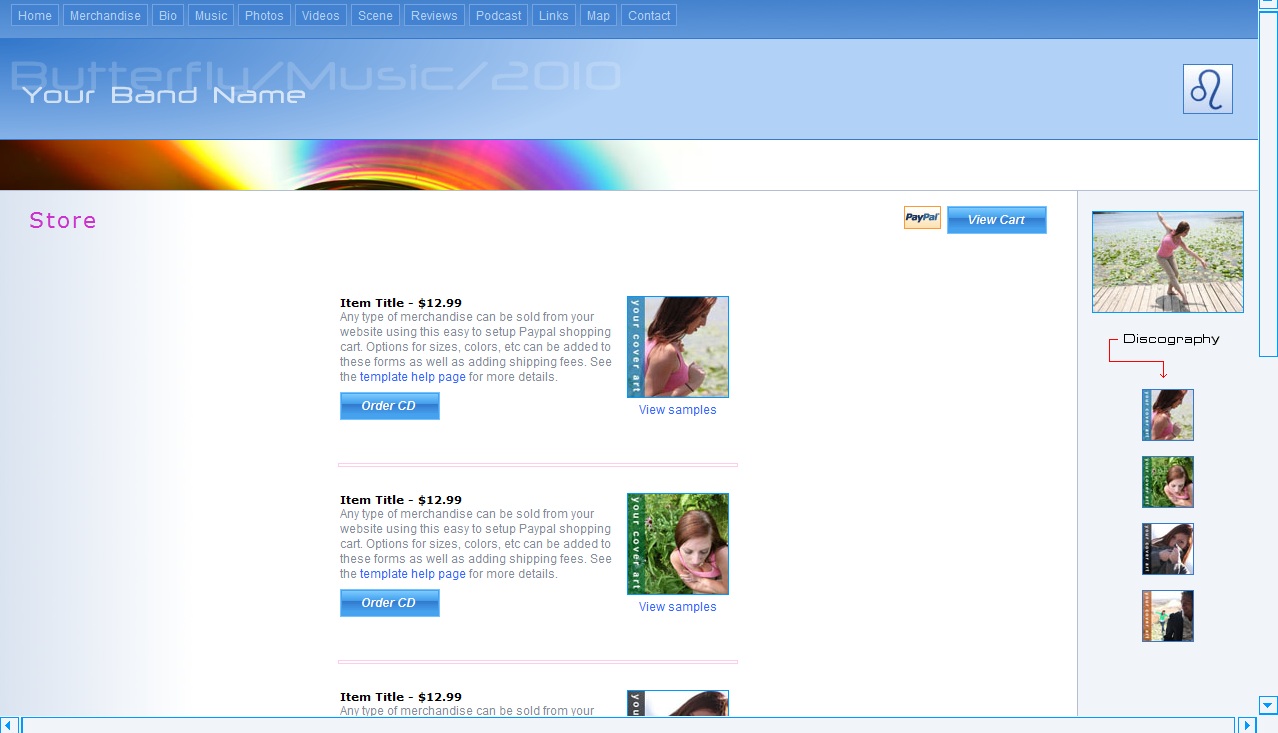The image size is (1278, 733).
Task: Click the first Item Title - $12.99 heading
Action: [x=401, y=303]
